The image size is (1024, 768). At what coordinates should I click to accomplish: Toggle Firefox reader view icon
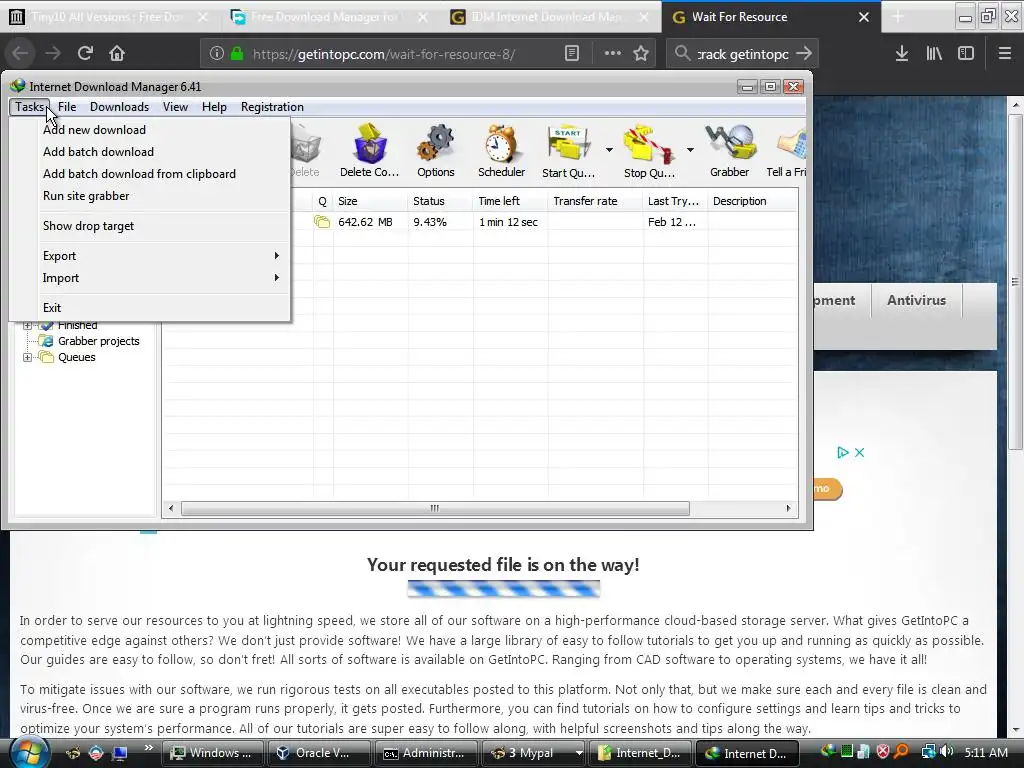tap(571, 54)
